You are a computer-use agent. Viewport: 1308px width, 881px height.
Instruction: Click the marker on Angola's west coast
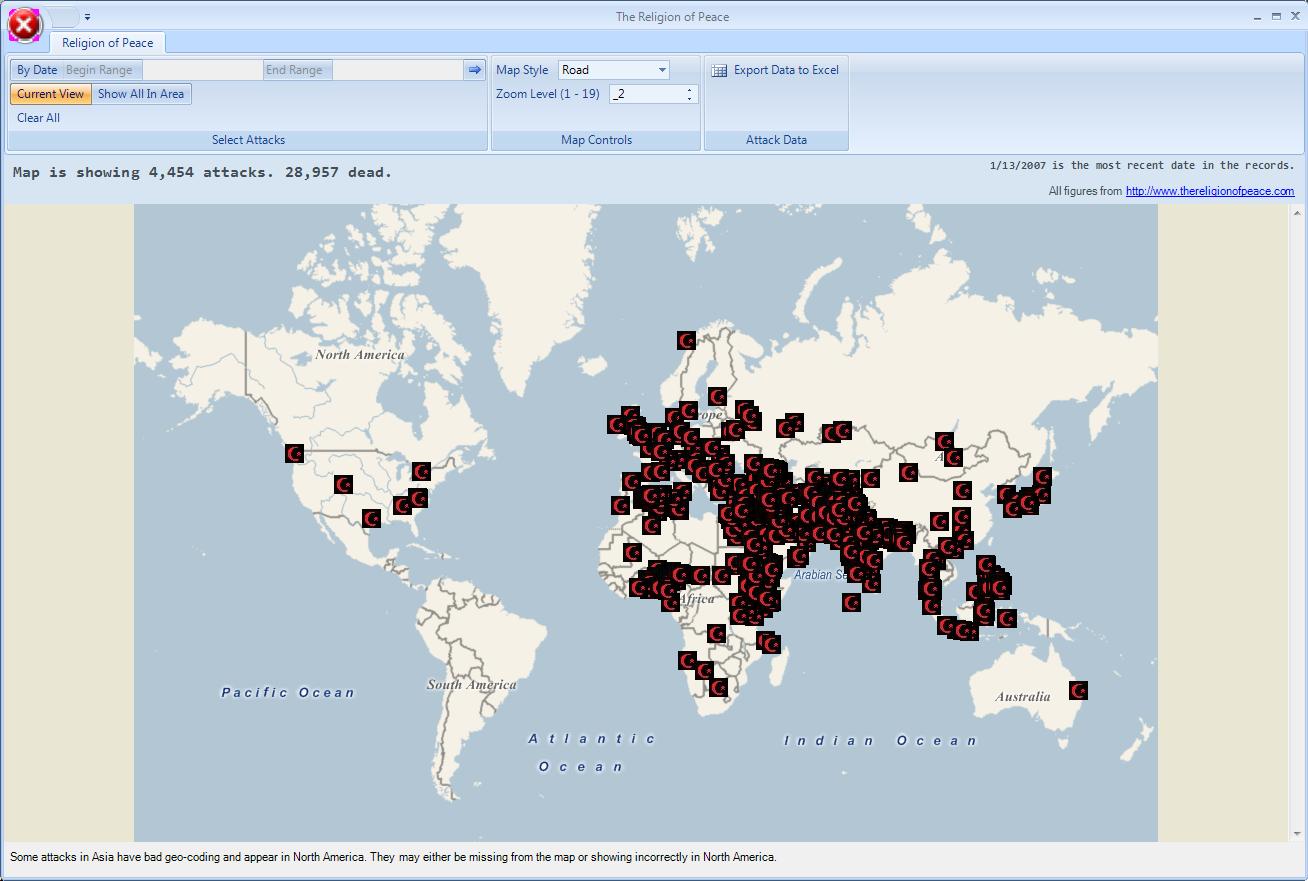(687, 660)
